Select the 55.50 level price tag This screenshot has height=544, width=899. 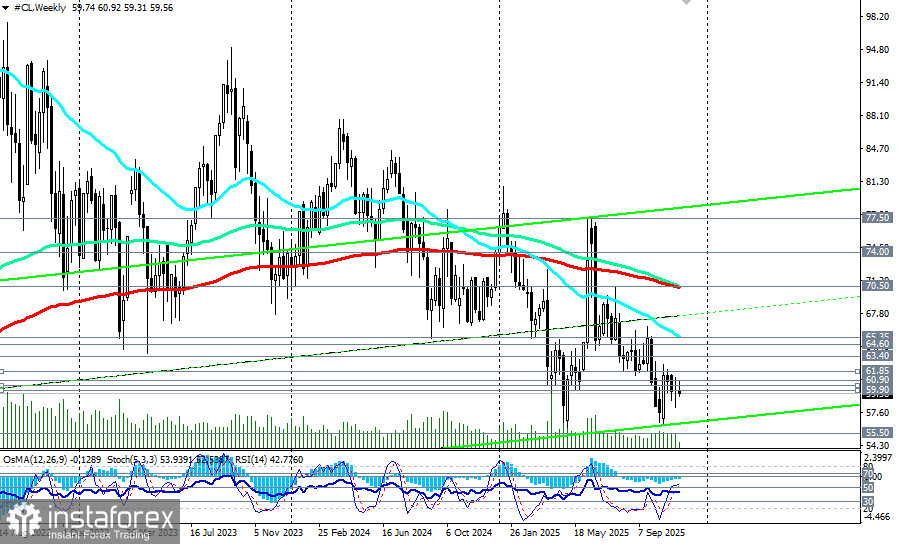[x=877, y=433]
